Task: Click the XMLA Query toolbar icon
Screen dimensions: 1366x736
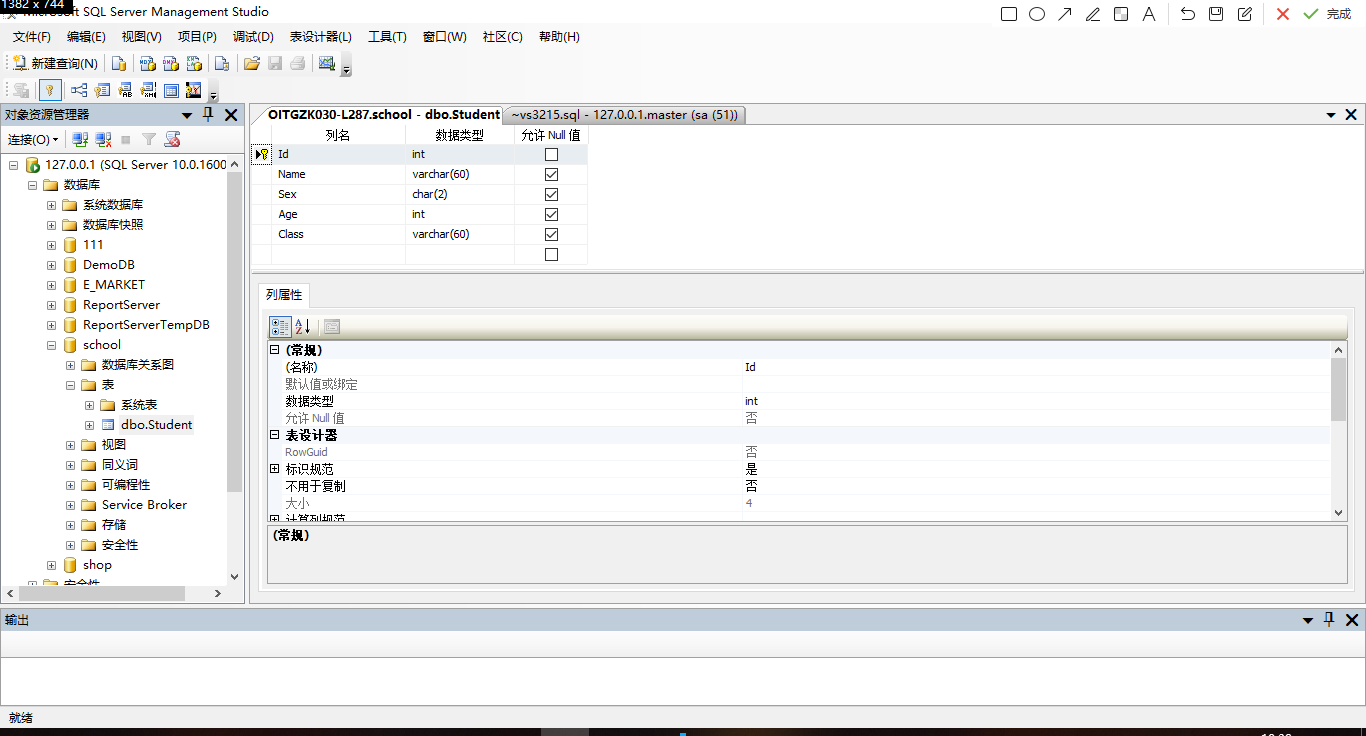Action: 194,63
